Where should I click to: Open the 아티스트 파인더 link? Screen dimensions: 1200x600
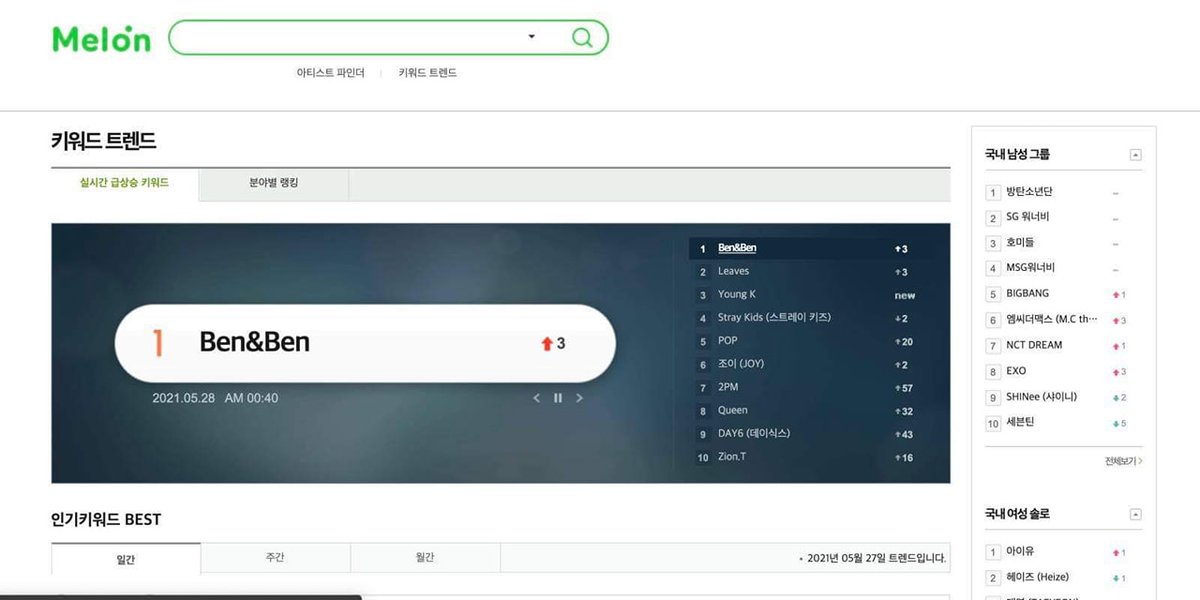[x=331, y=73]
